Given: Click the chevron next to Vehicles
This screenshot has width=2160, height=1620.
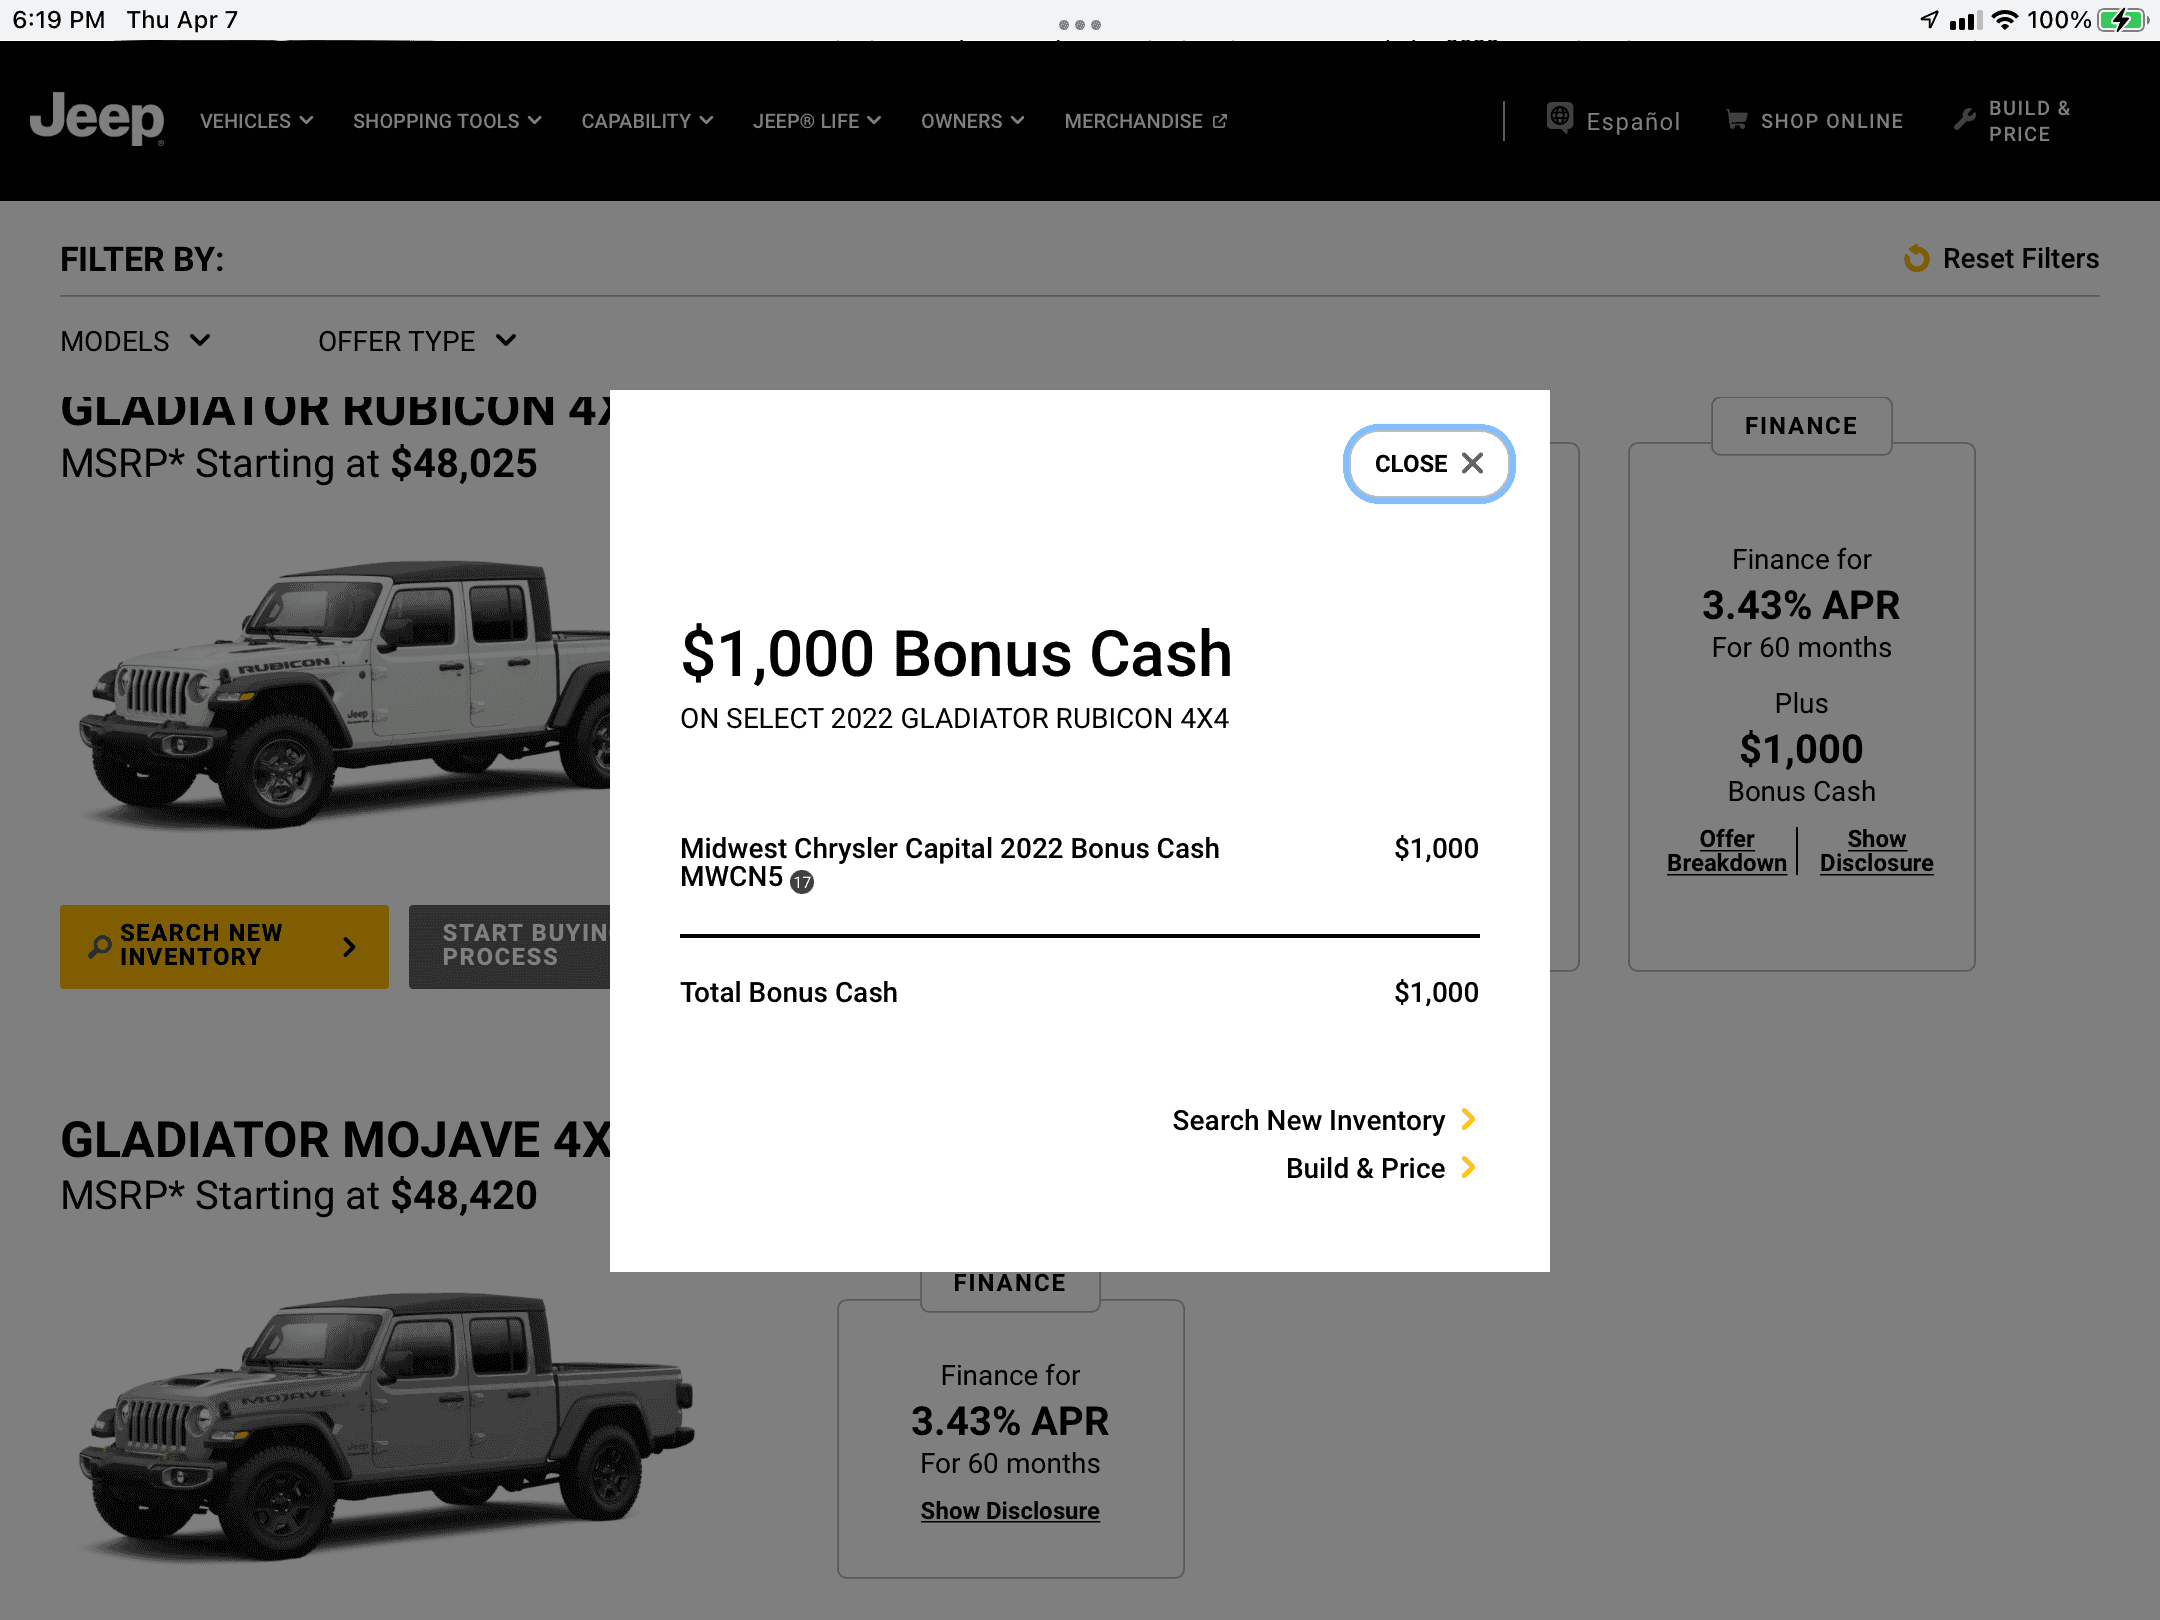Looking at the screenshot, I should (x=306, y=121).
